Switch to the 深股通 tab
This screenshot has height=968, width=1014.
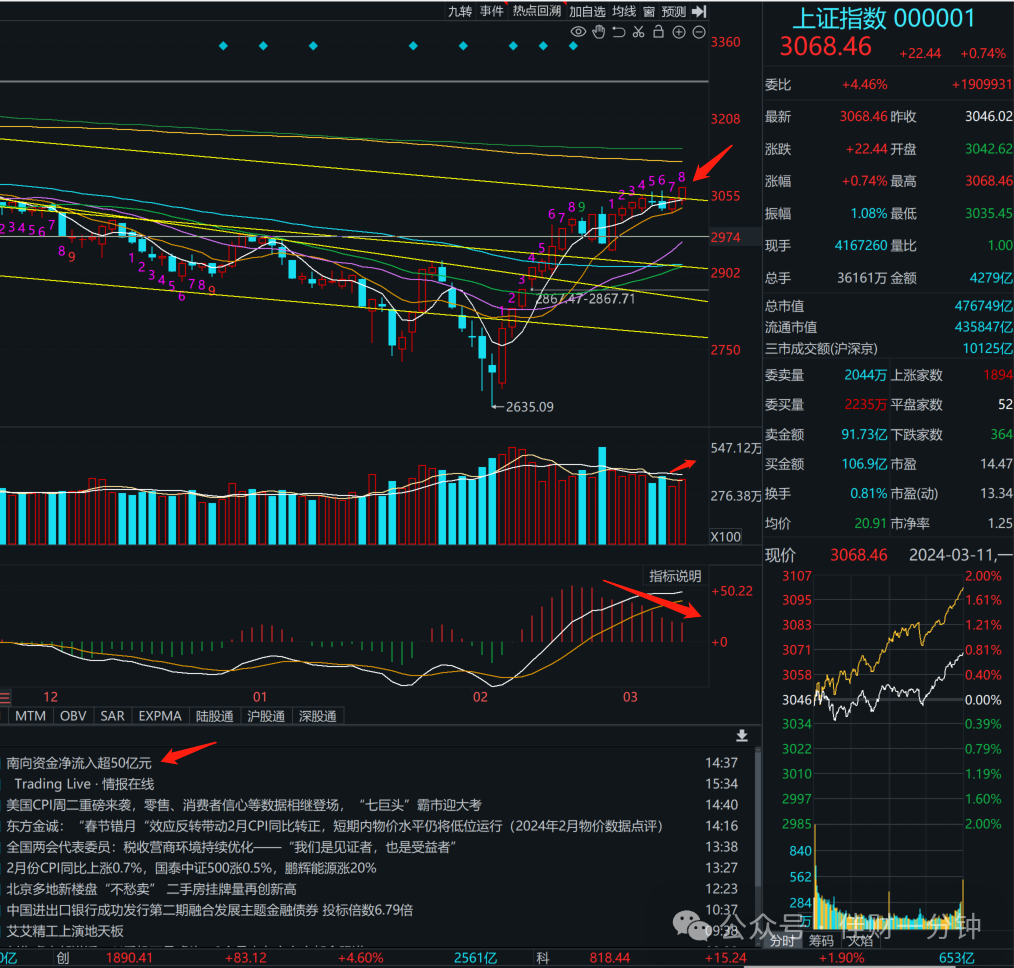pos(318,716)
